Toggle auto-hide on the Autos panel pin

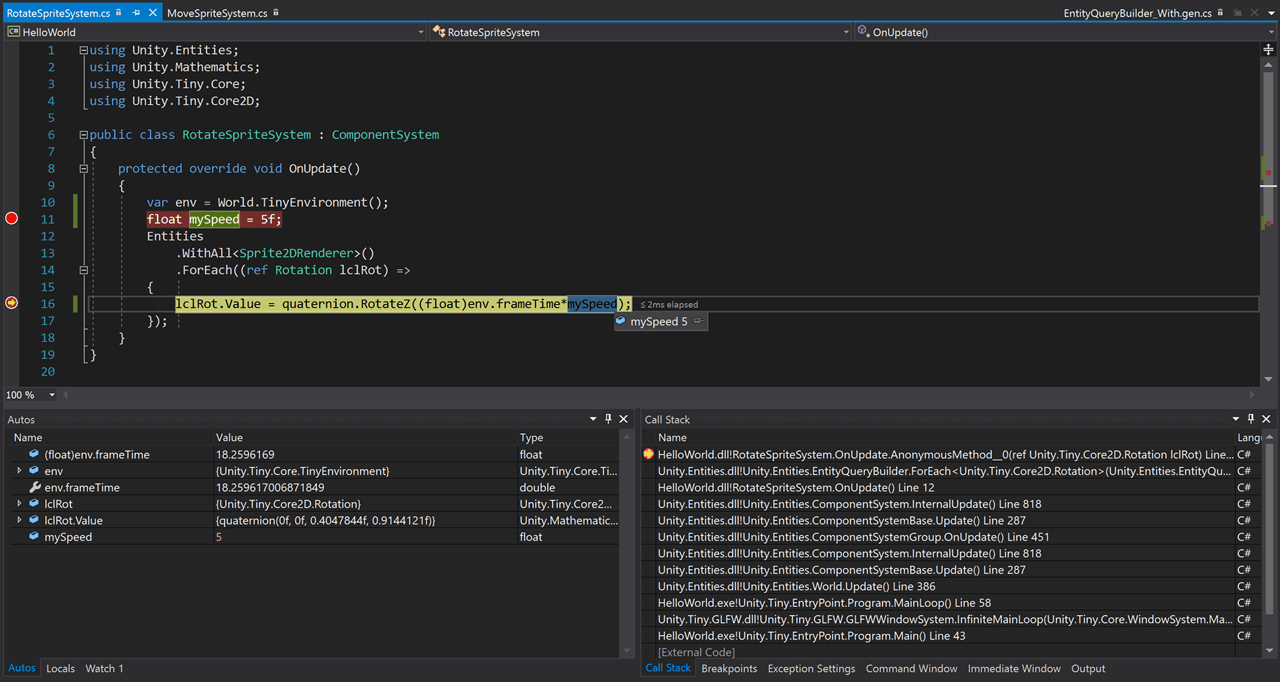coord(609,419)
